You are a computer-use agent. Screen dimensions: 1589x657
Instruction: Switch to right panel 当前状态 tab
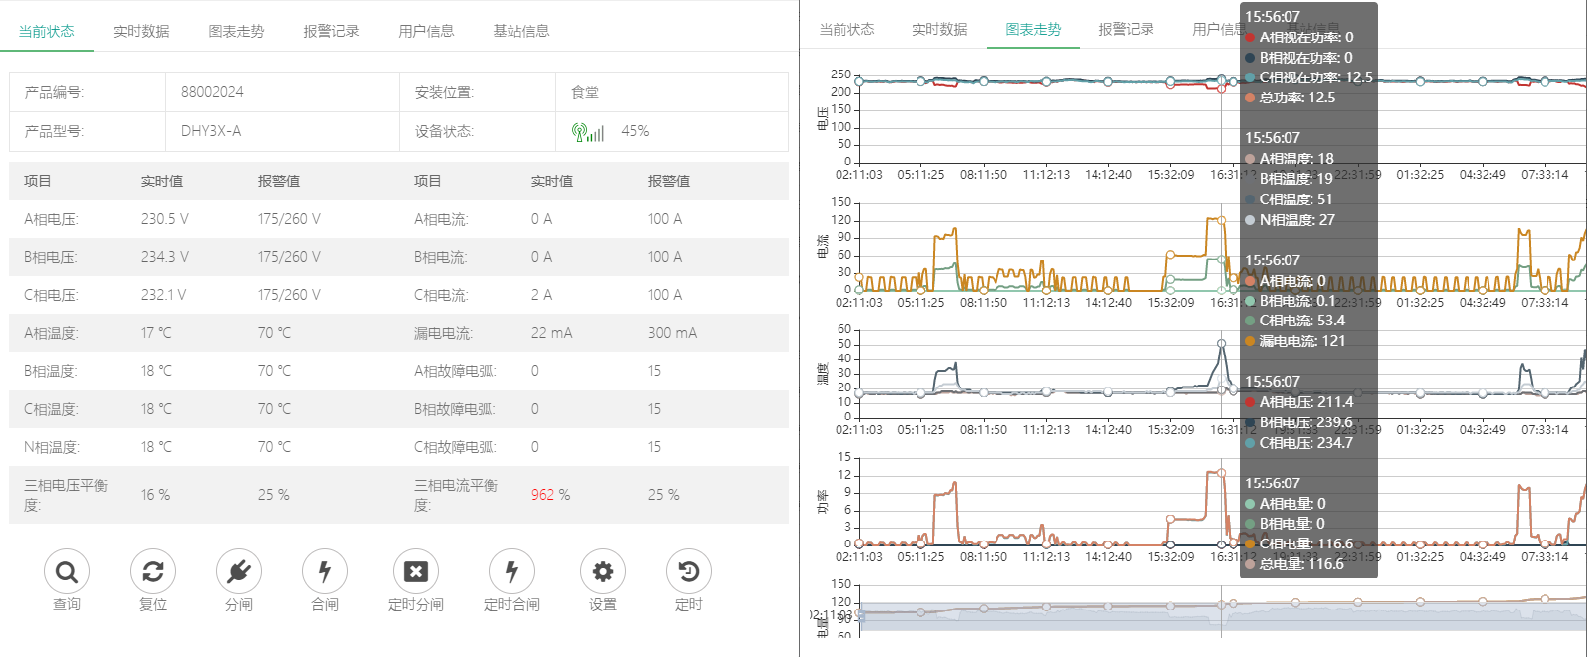coord(847,29)
